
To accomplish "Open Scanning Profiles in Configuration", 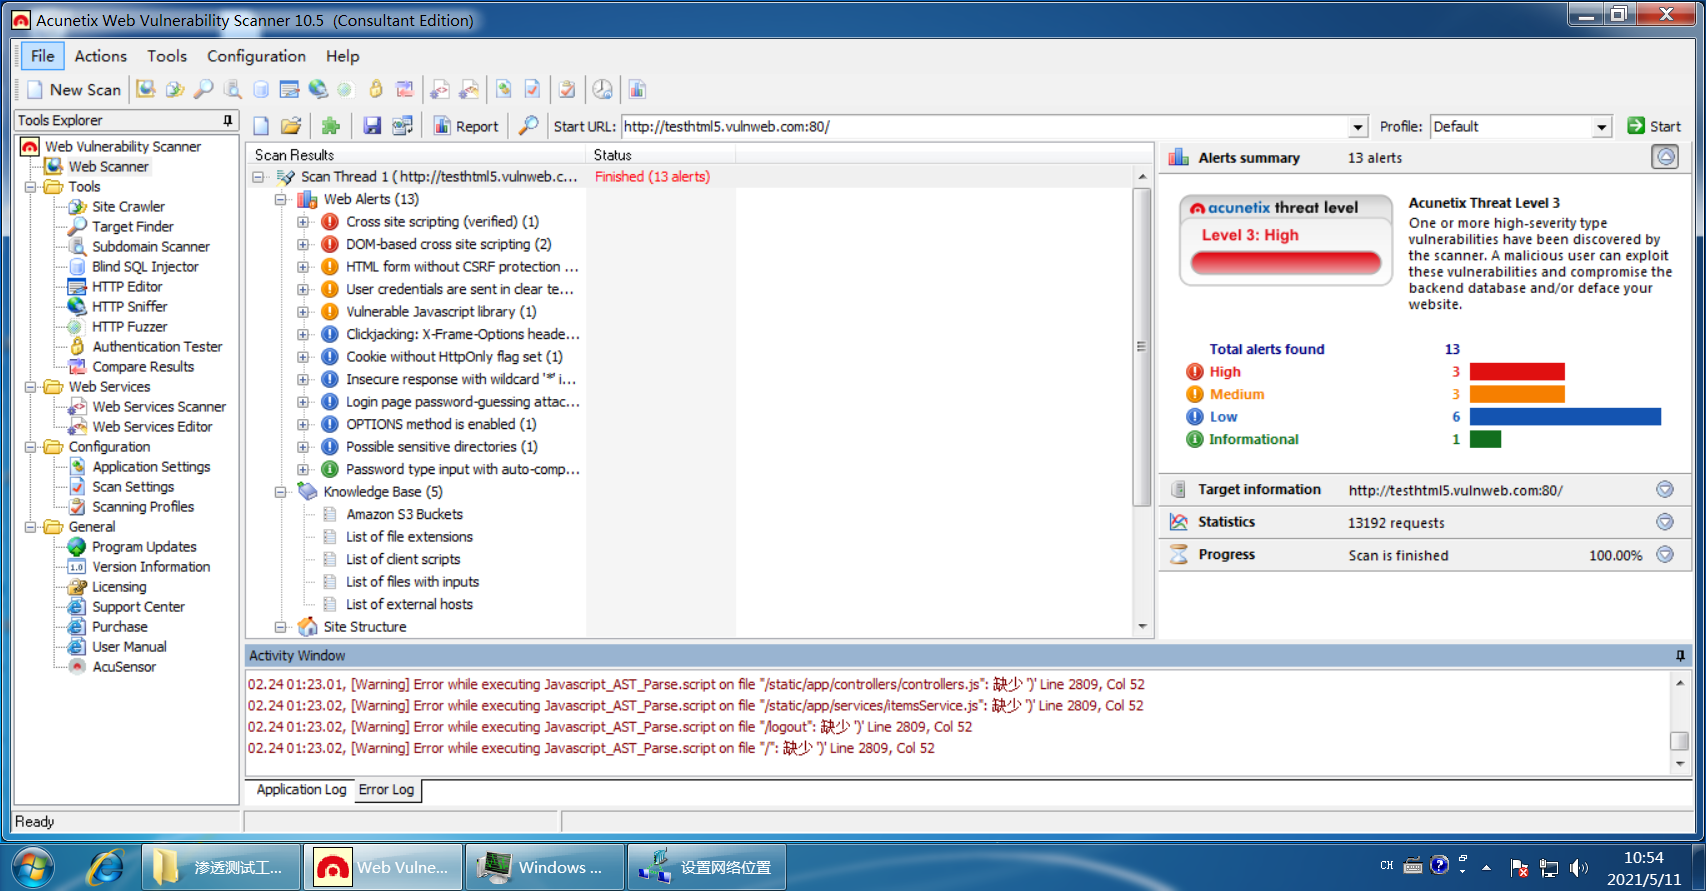I will [x=143, y=507].
